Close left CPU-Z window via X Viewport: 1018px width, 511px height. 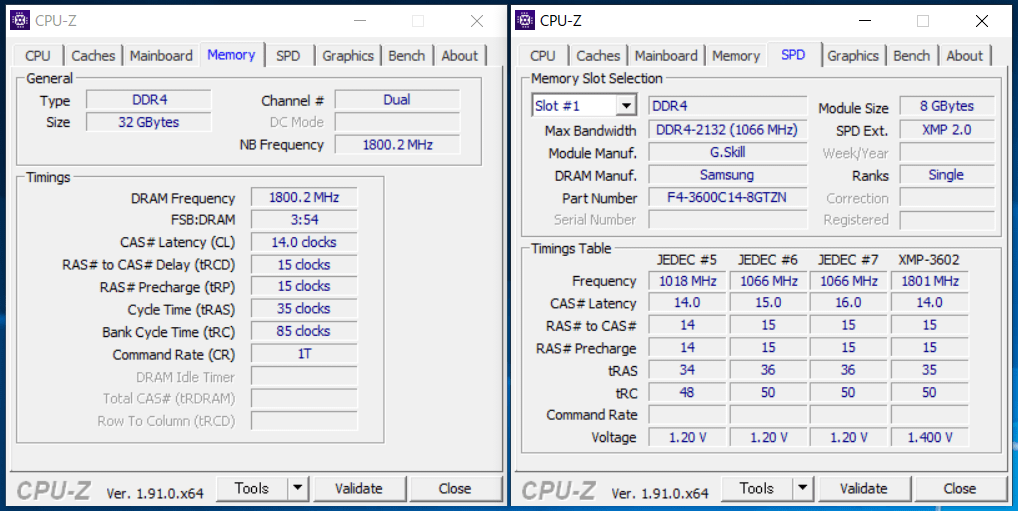477,21
